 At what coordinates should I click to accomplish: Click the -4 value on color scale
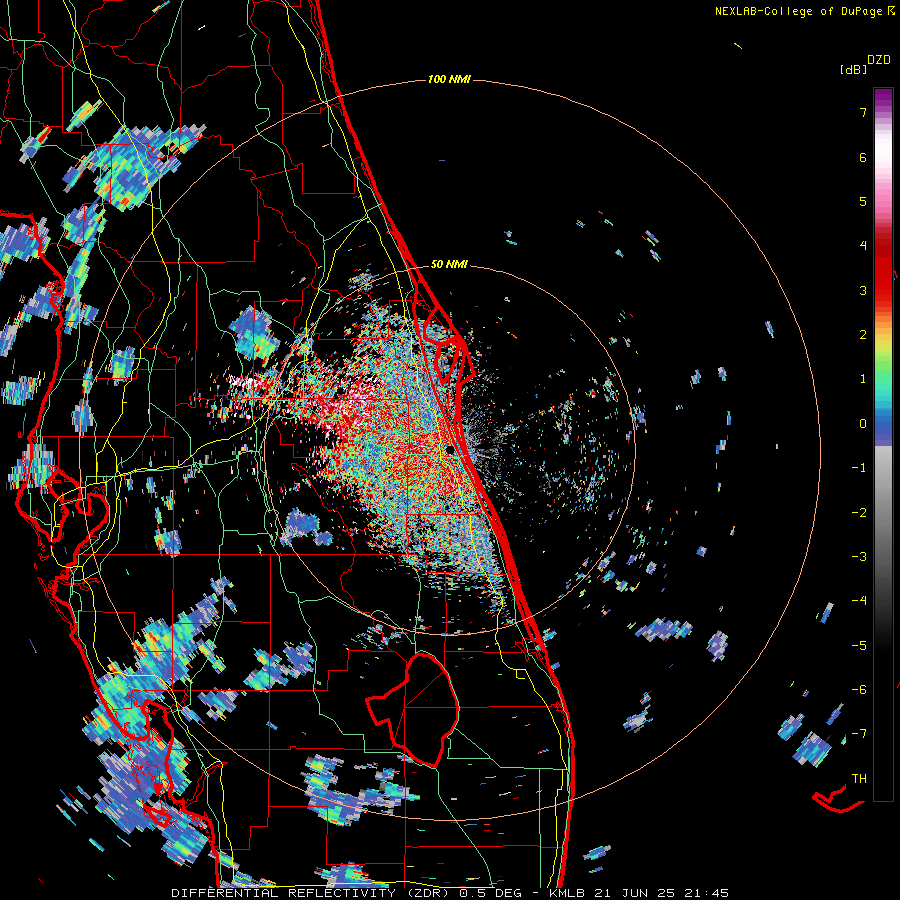click(859, 601)
